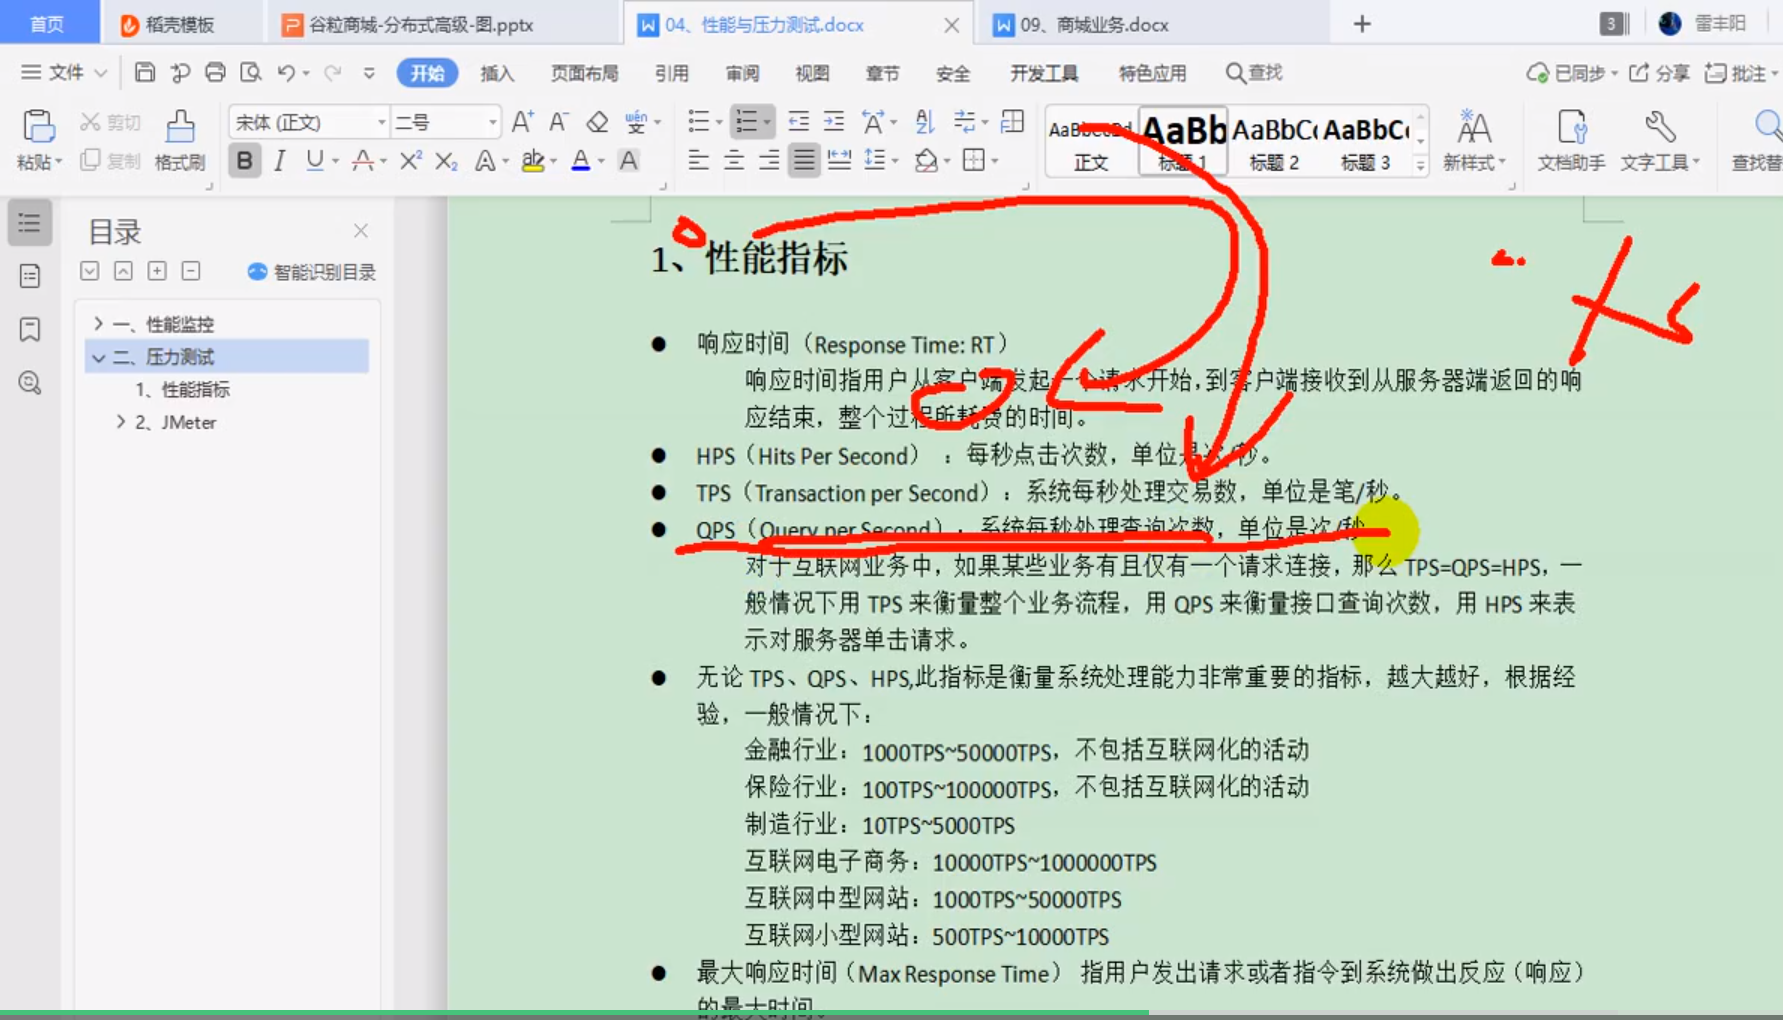Viewport: 1783px width, 1020px height.
Task: Click 智能识别目录 button in outline panel
Action: click(312, 272)
